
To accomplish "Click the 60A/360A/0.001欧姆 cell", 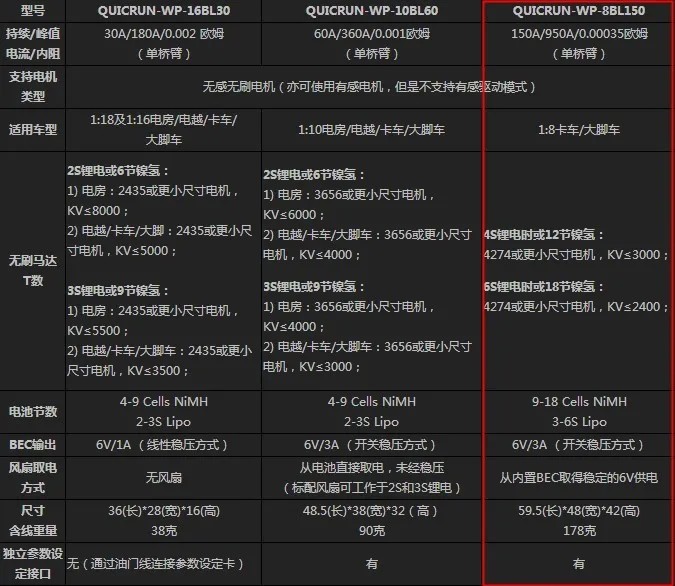I will 372,43.
